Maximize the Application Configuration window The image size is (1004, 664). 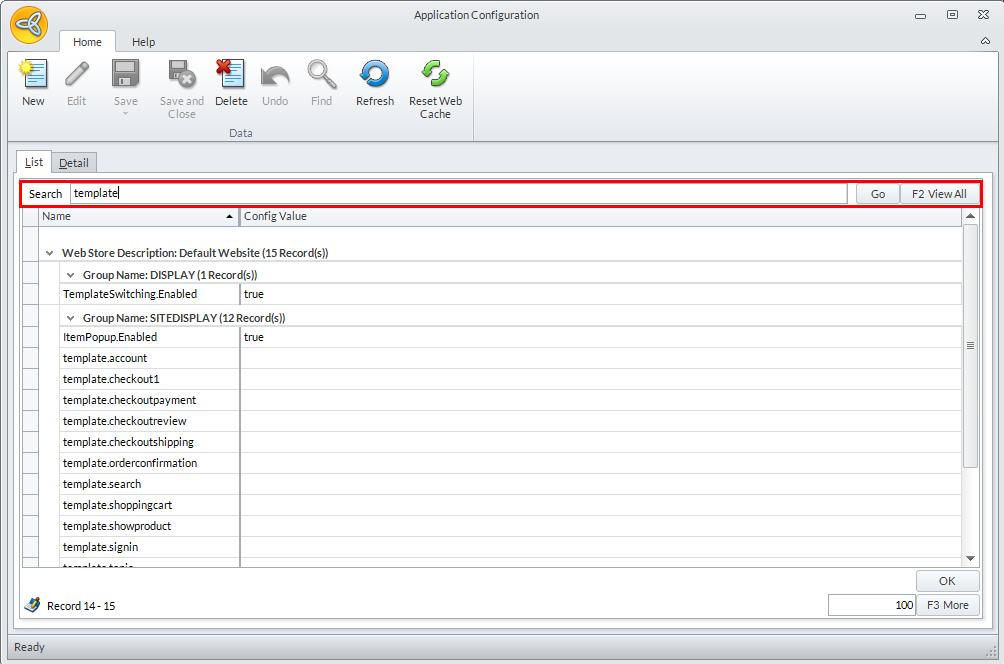[952, 15]
